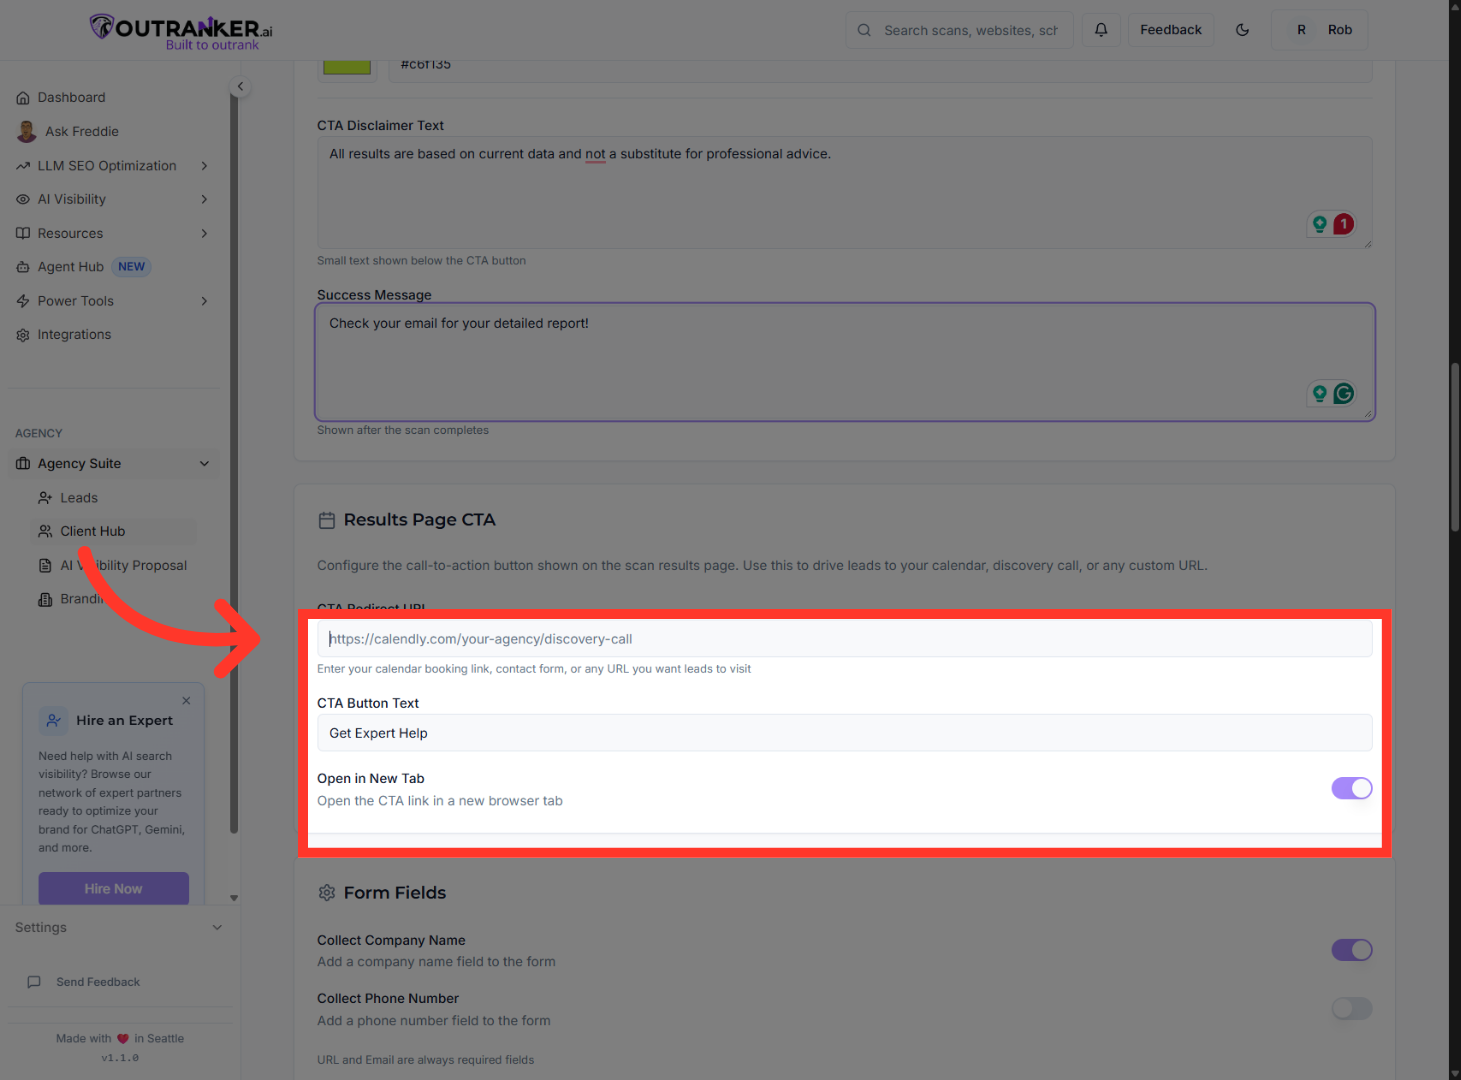The height and width of the screenshot is (1080, 1461).
Task: Click the notification bell icon
Action: 1101,29
